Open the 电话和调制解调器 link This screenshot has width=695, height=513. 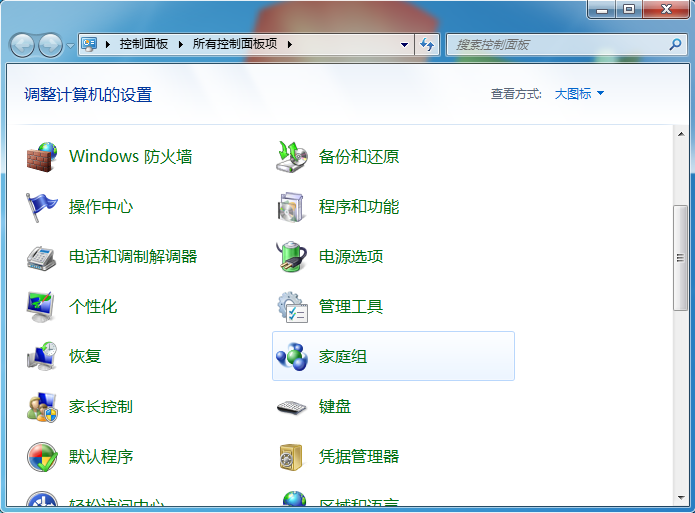click(x=133, y=257)
